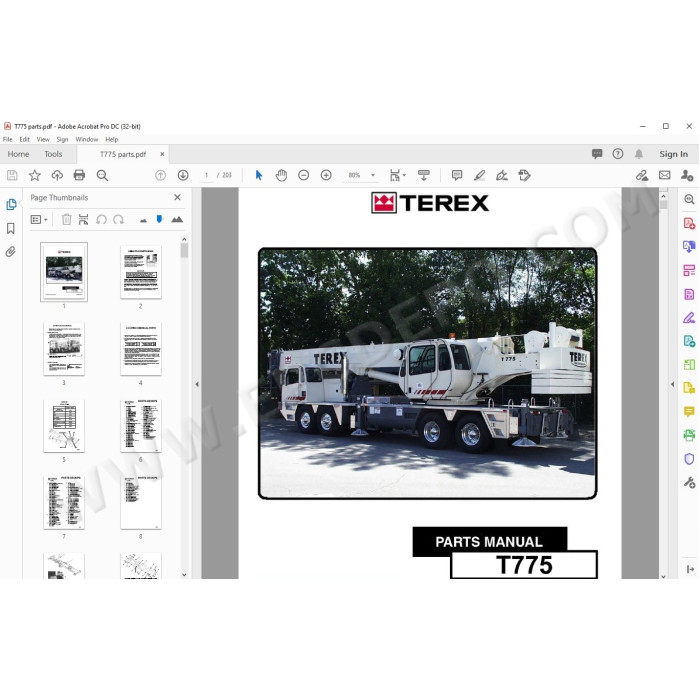The width and height of the screenshot is (700, 700).
Task: Select page 3 thumbnail
Action: click(64, 349)
